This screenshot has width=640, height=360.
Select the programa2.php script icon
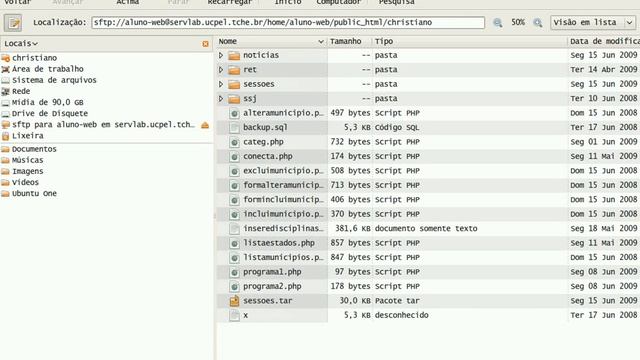pyautogui.click(x=234, y=287)
